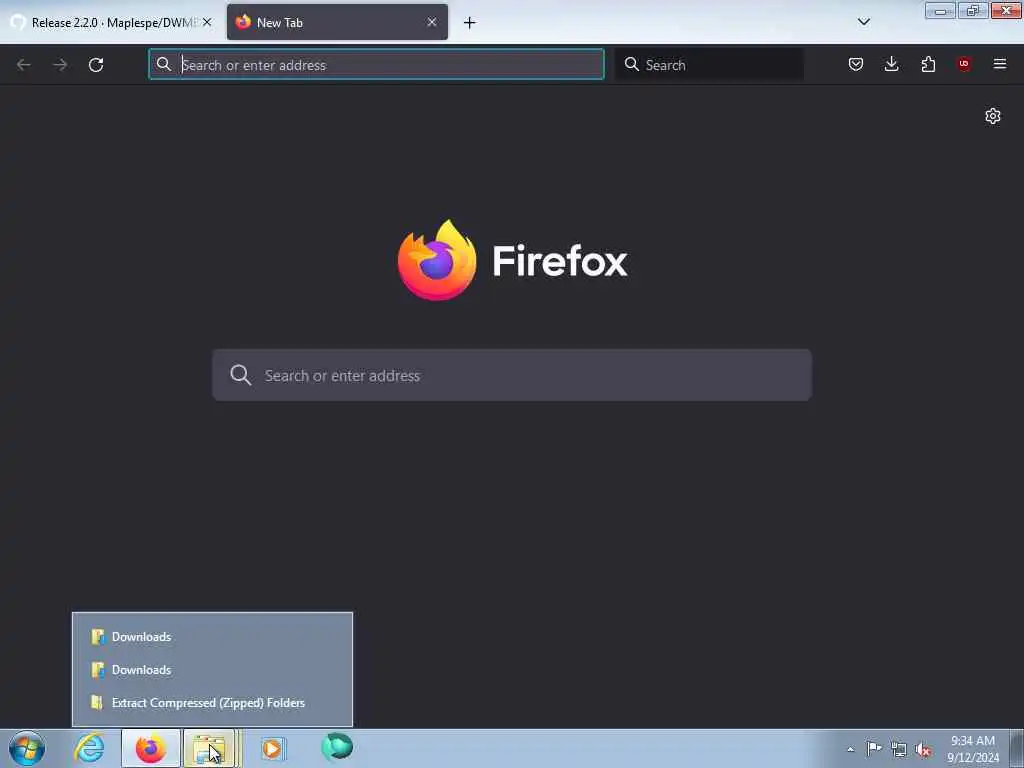Click the Firefox logo on New Tab page
This screenshot has height=768, width=1024.
coord(437,260)
